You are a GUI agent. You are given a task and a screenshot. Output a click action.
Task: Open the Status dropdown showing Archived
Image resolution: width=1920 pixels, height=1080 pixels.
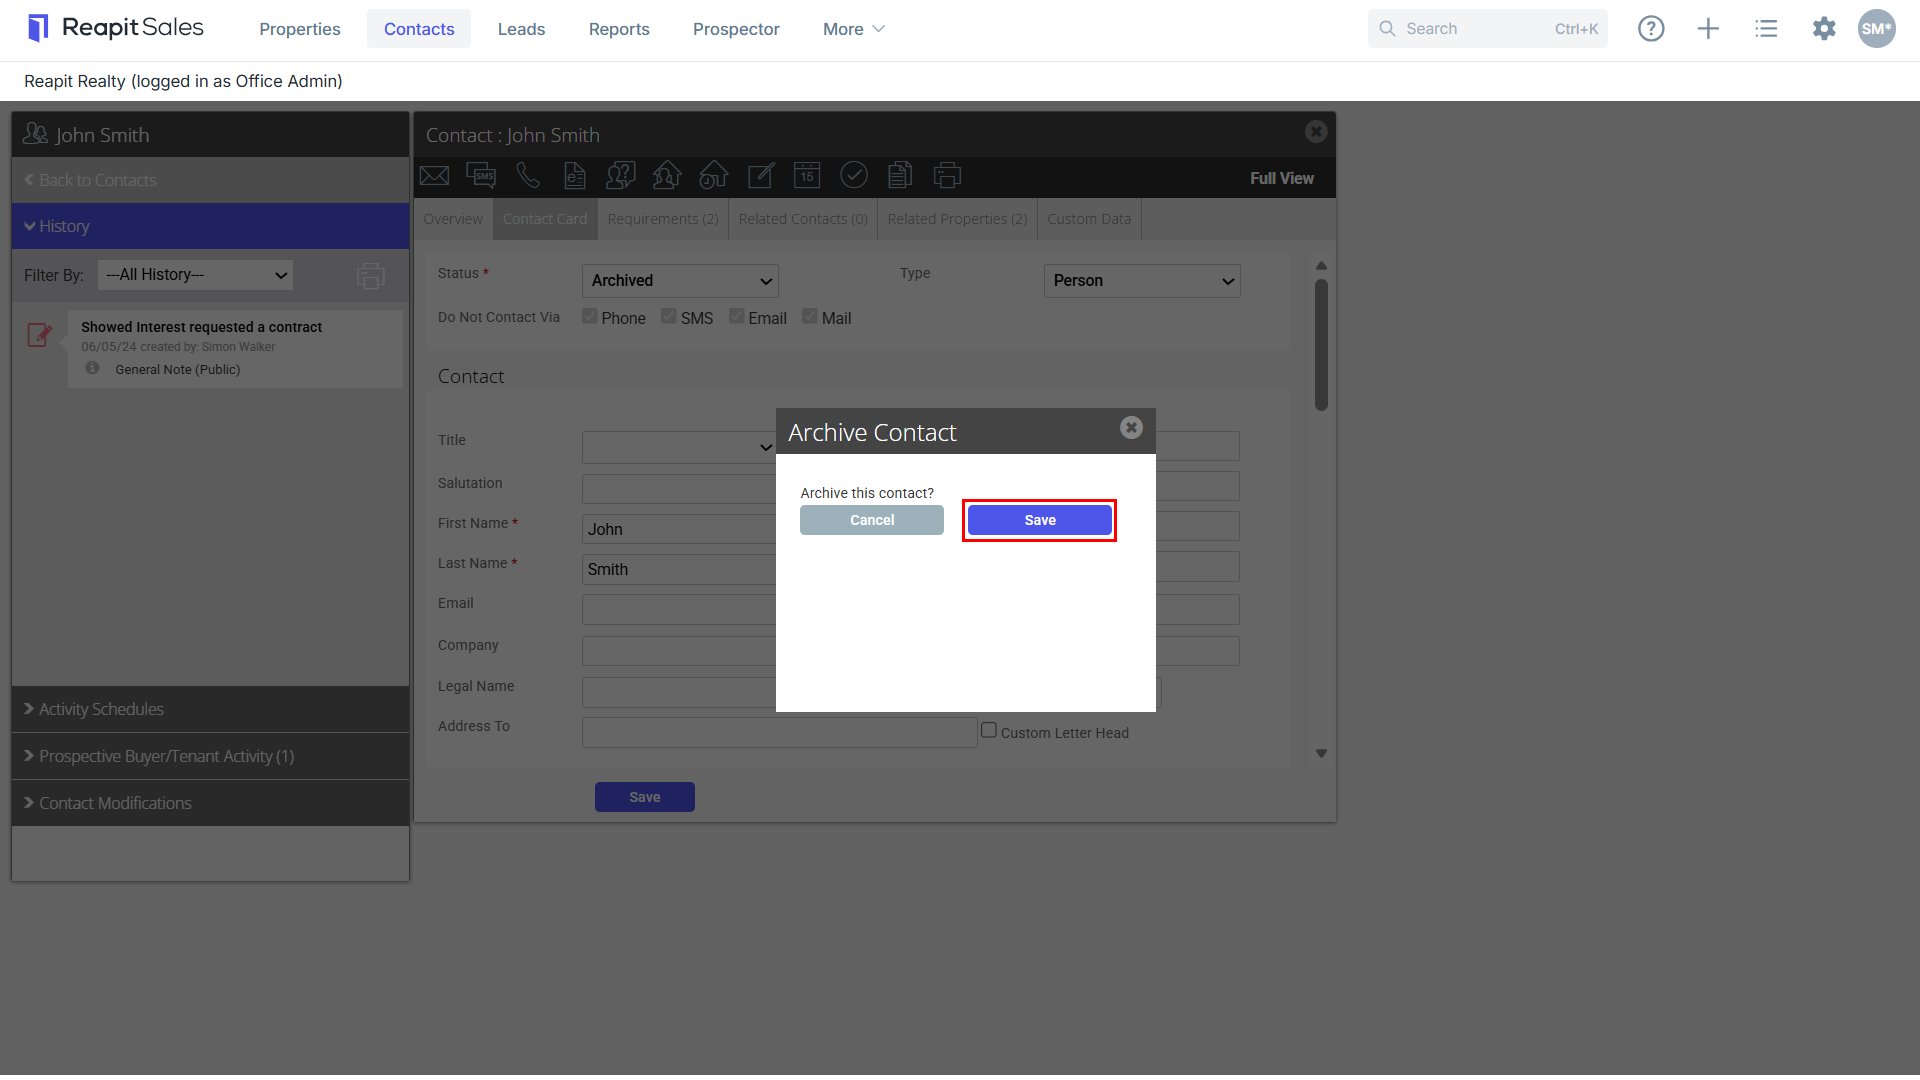(680, 281)
